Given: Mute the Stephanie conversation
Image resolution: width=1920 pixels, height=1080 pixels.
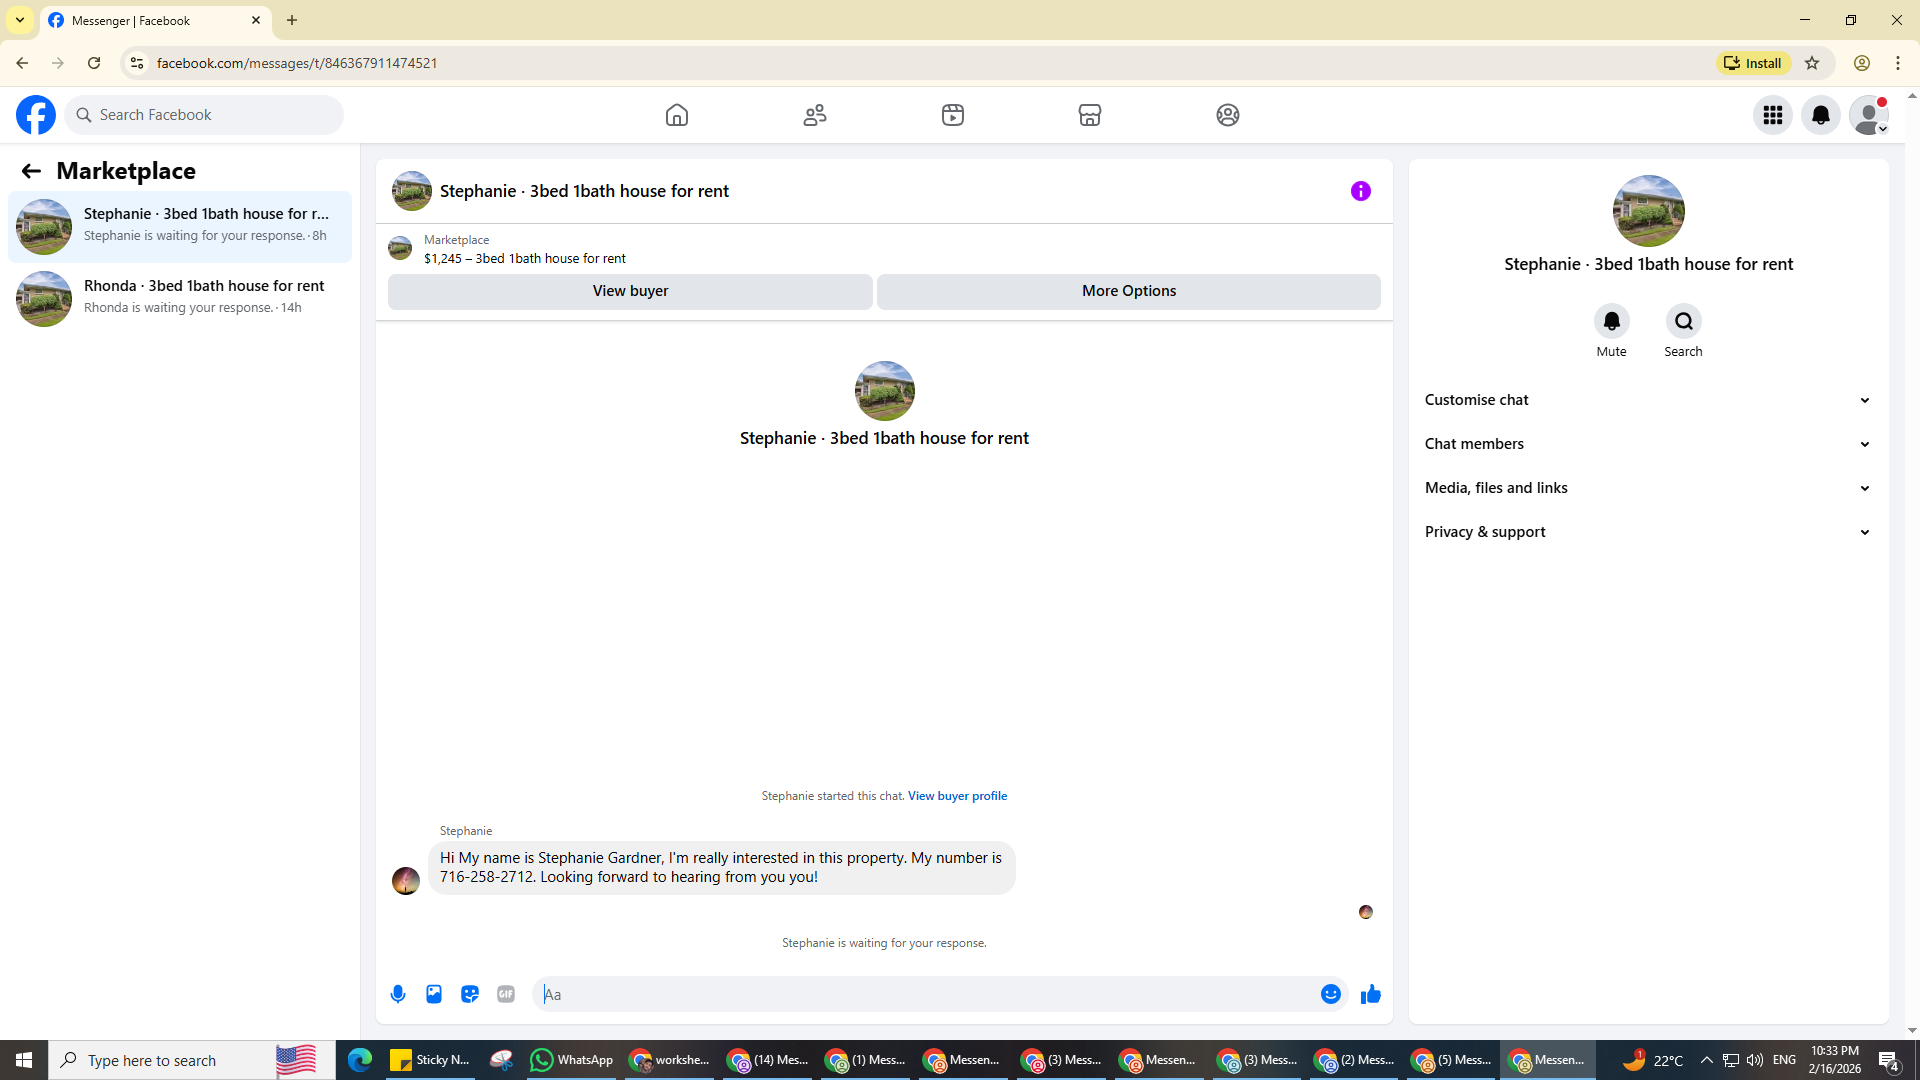Looking at the screenshot, I should tap(1611, 321).
